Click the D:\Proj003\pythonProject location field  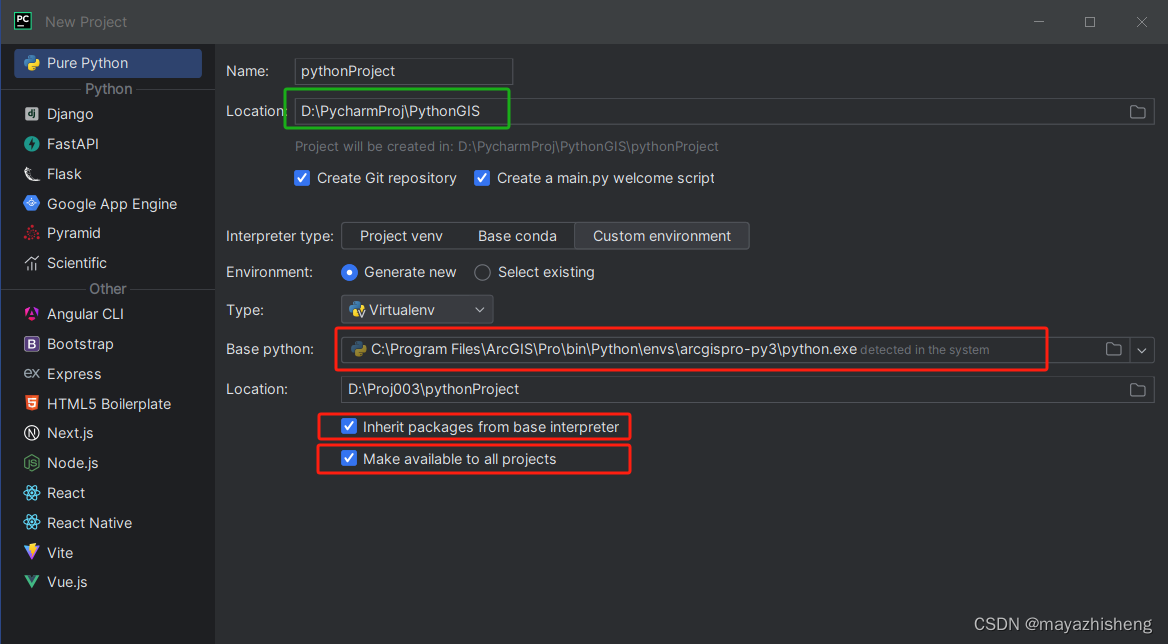pyautogui.click(x=747, y=389)
